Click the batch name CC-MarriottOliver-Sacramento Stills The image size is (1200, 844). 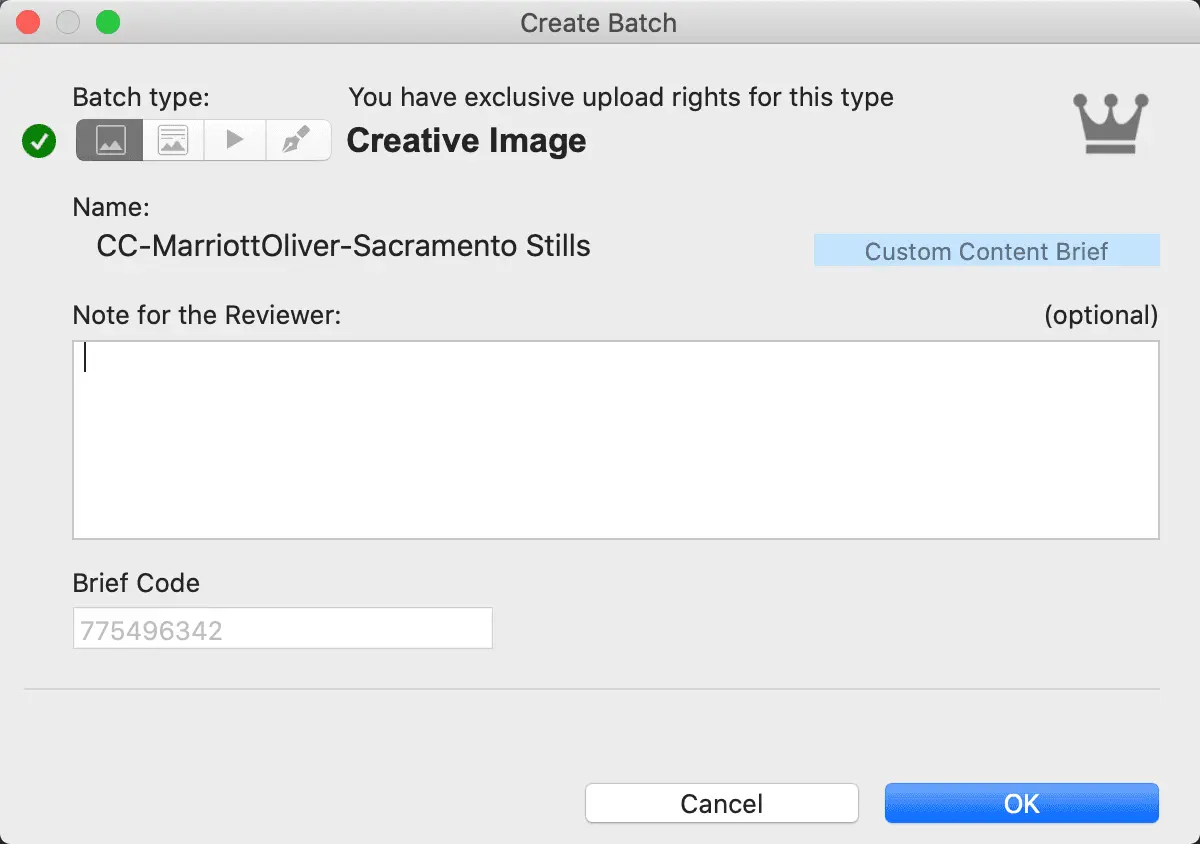click(344, 246)
